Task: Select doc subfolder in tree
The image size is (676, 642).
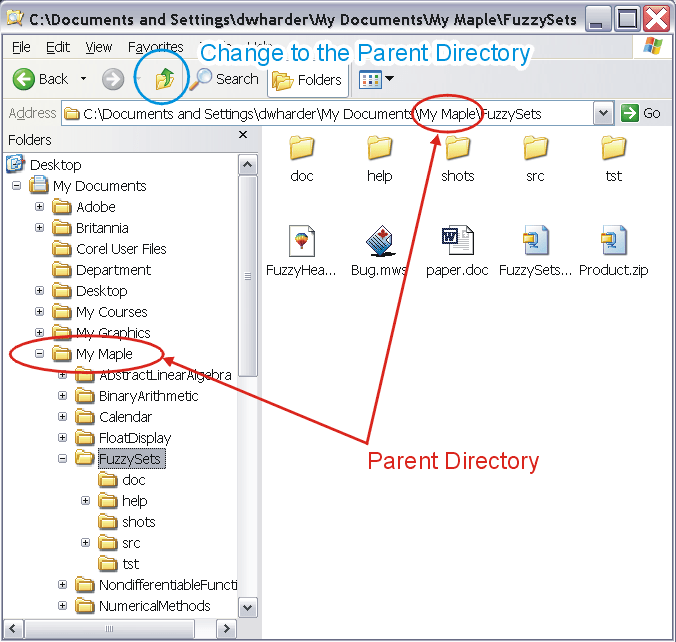Action: 122,480
